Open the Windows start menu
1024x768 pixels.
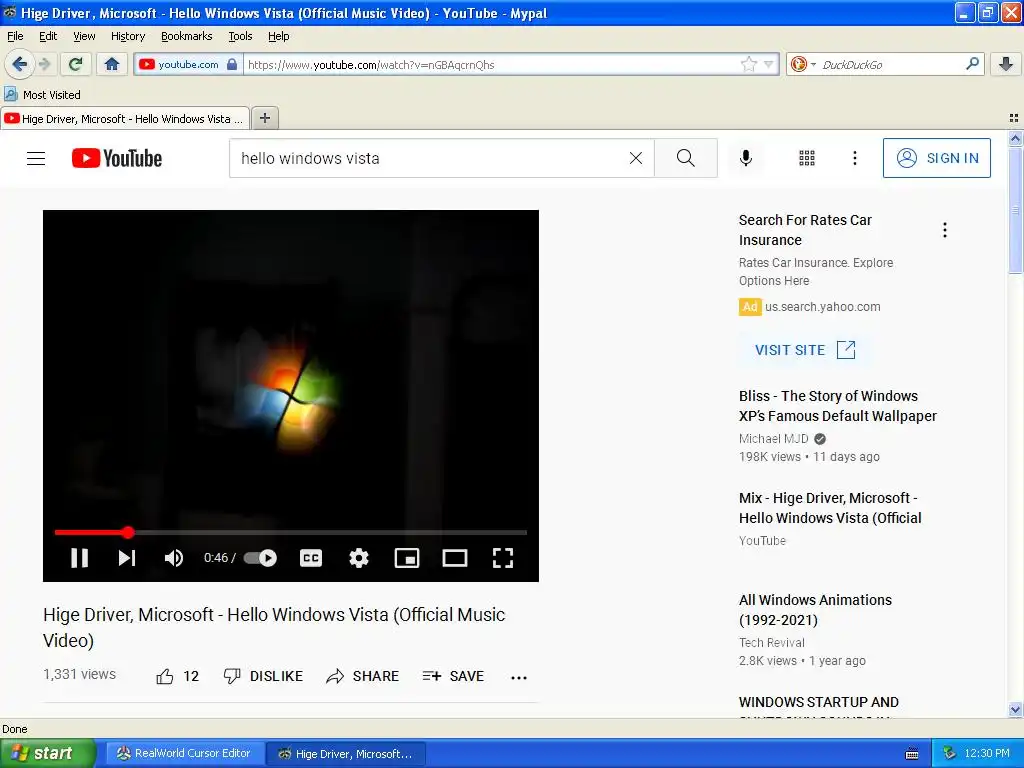48,754
